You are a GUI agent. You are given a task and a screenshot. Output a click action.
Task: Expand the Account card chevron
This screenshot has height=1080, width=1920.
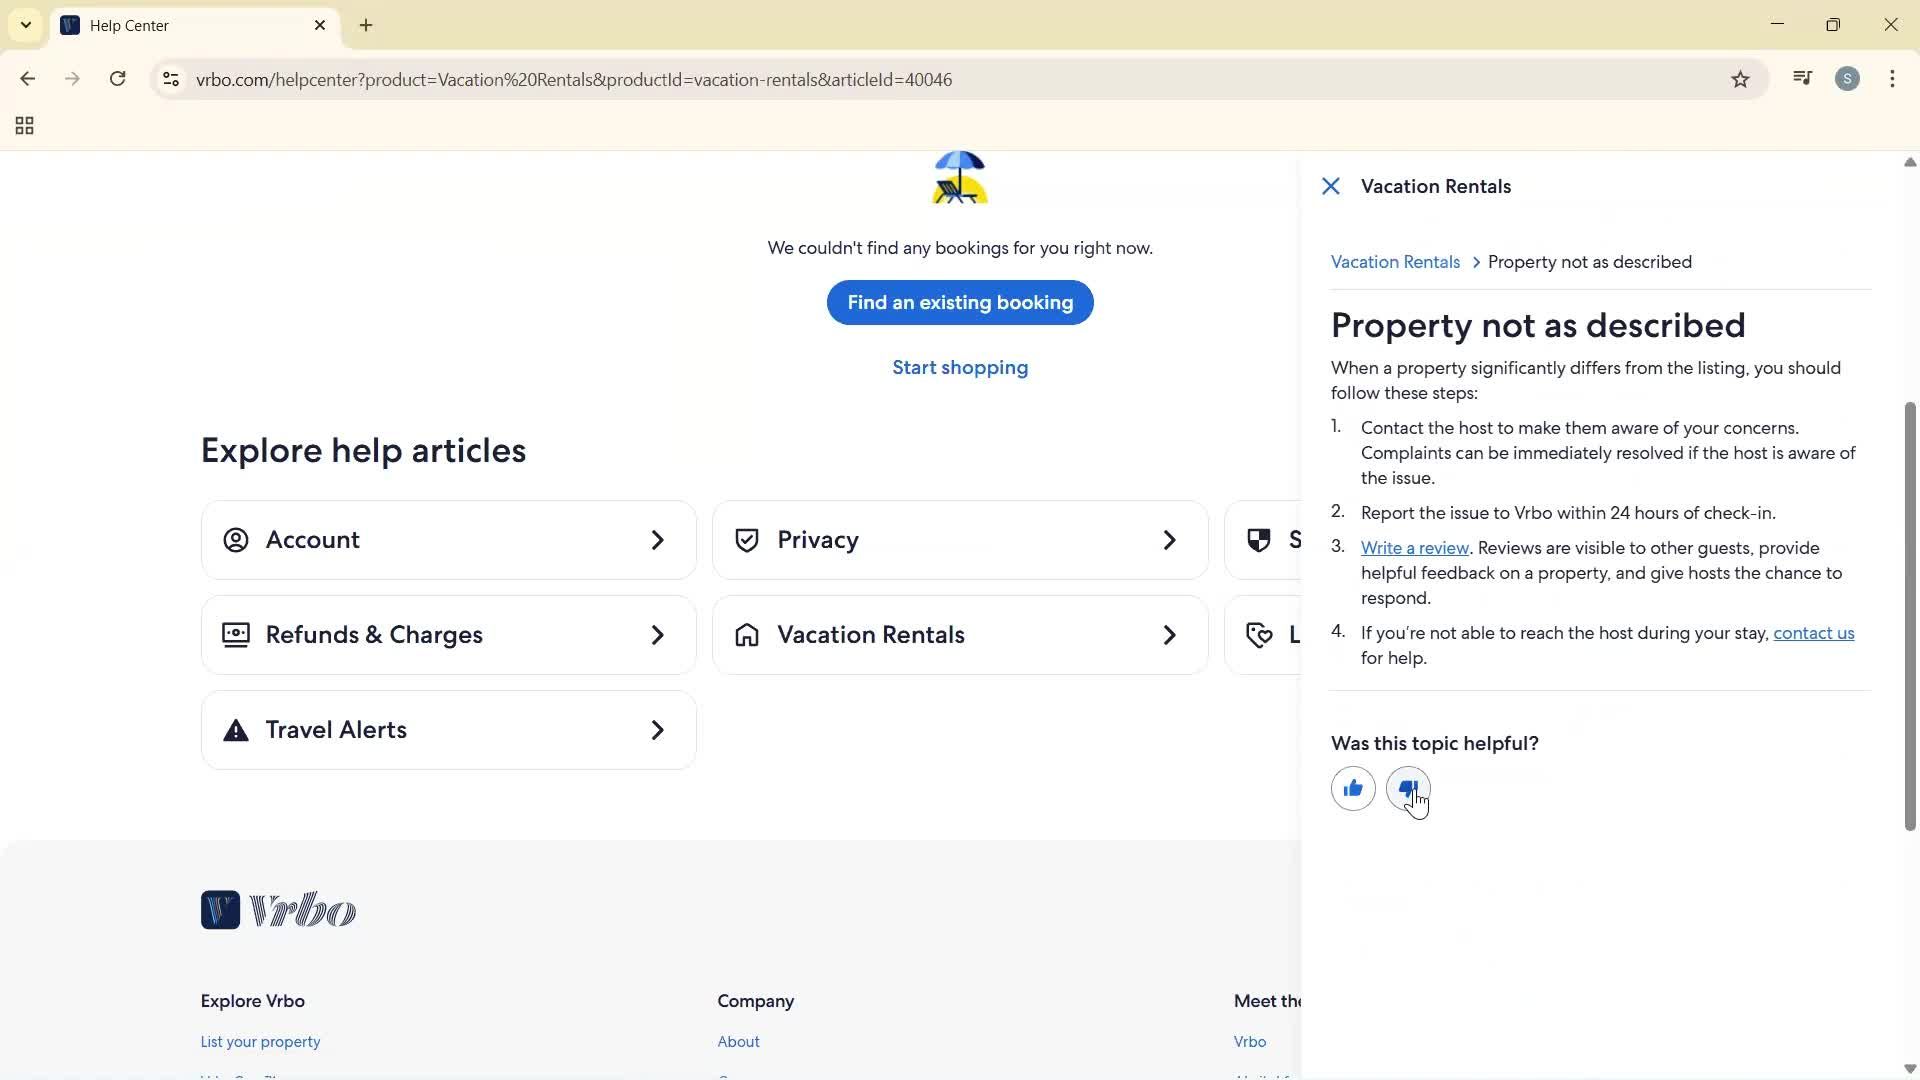point(657,539)
